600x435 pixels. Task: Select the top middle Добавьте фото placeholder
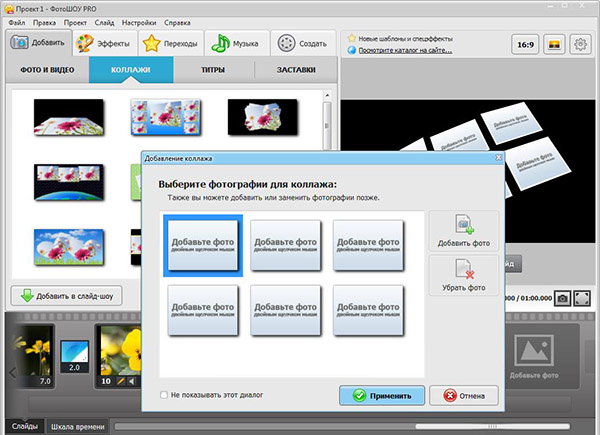coord(285,245)
